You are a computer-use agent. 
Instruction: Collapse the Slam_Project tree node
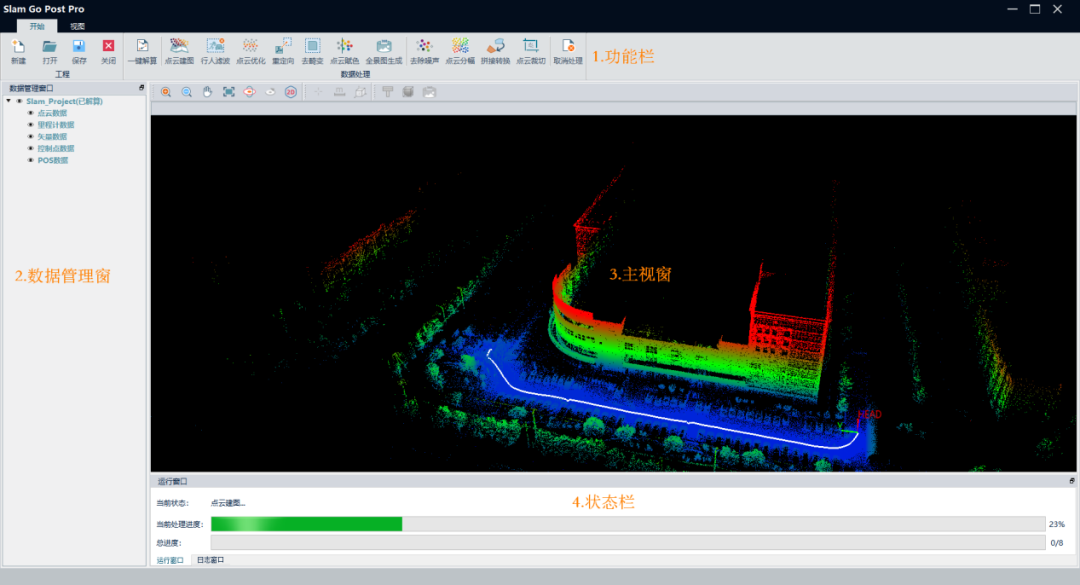click(9, 101)
